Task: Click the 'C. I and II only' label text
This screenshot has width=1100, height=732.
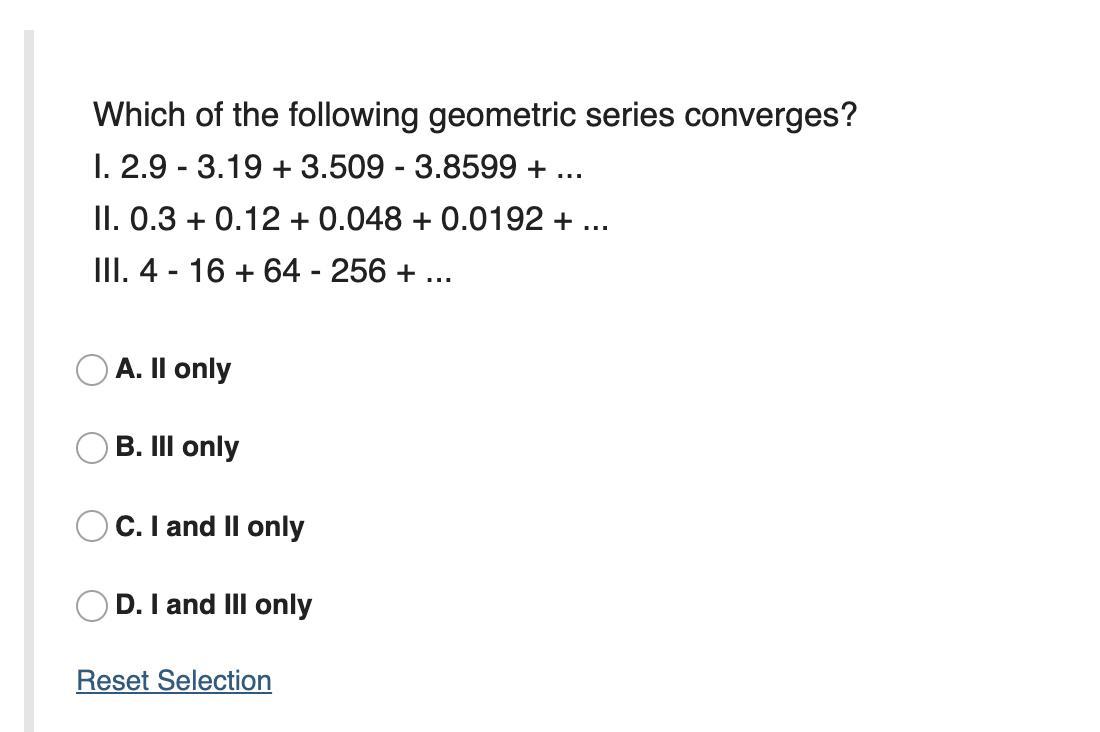Action: 210,526
